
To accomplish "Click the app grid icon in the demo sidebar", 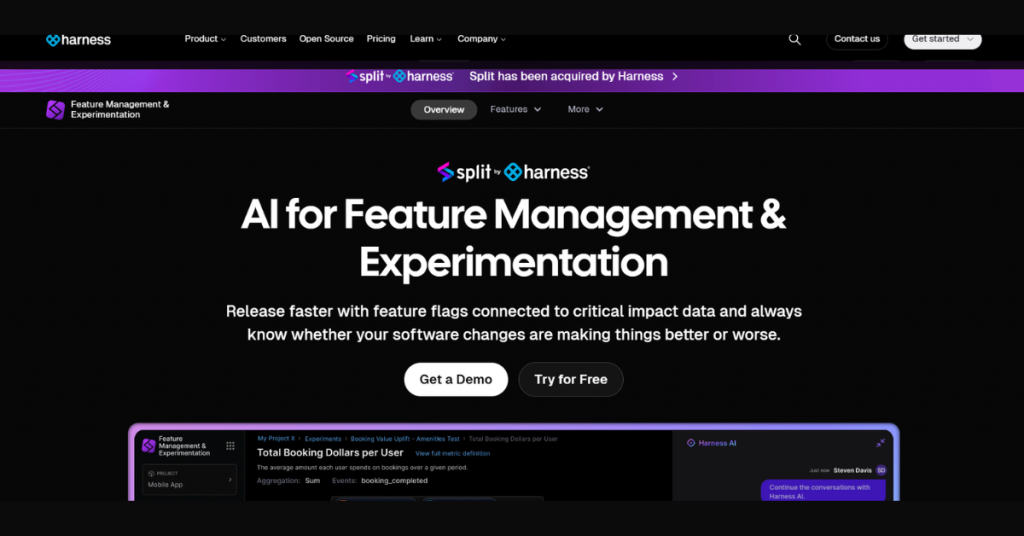I will [x=231, y=446].
